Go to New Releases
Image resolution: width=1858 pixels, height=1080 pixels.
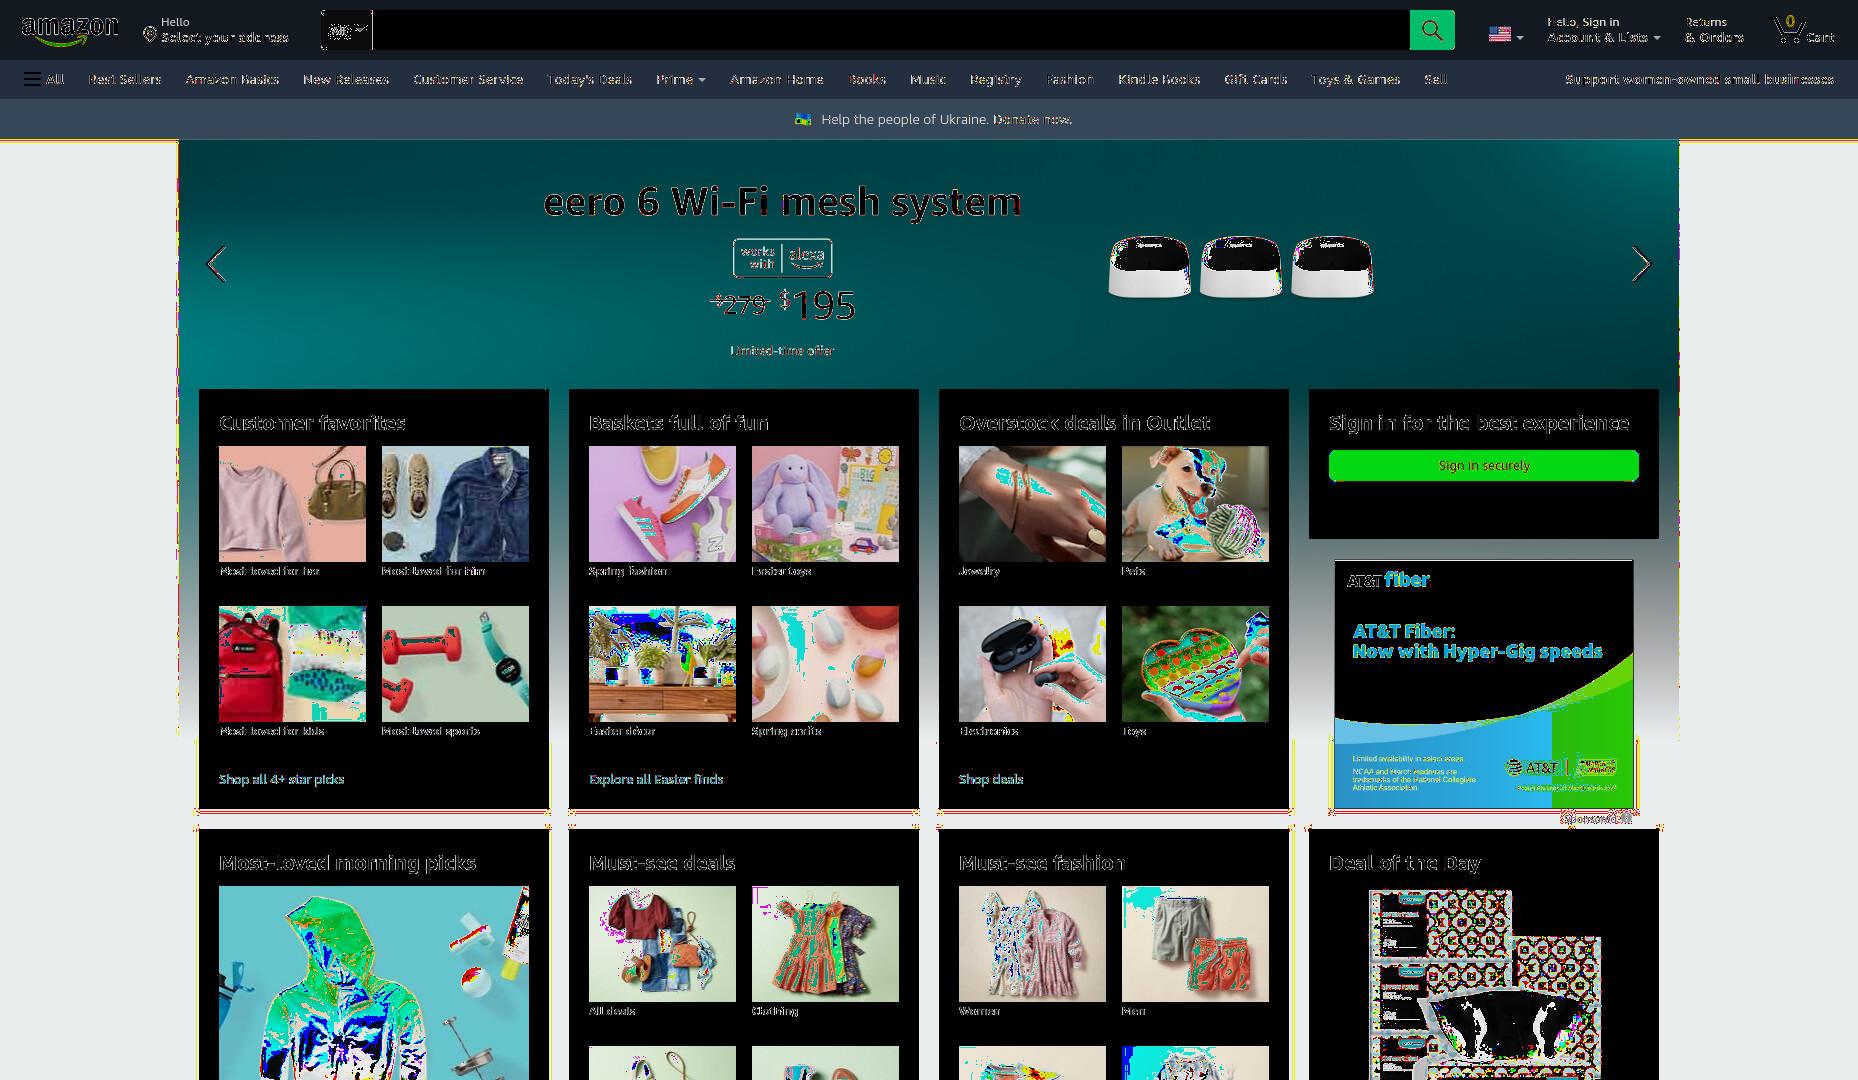[346, 79]
